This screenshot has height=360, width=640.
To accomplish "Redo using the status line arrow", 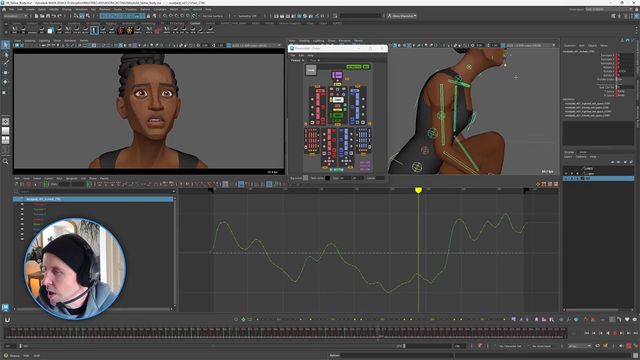I will point(60,16).
